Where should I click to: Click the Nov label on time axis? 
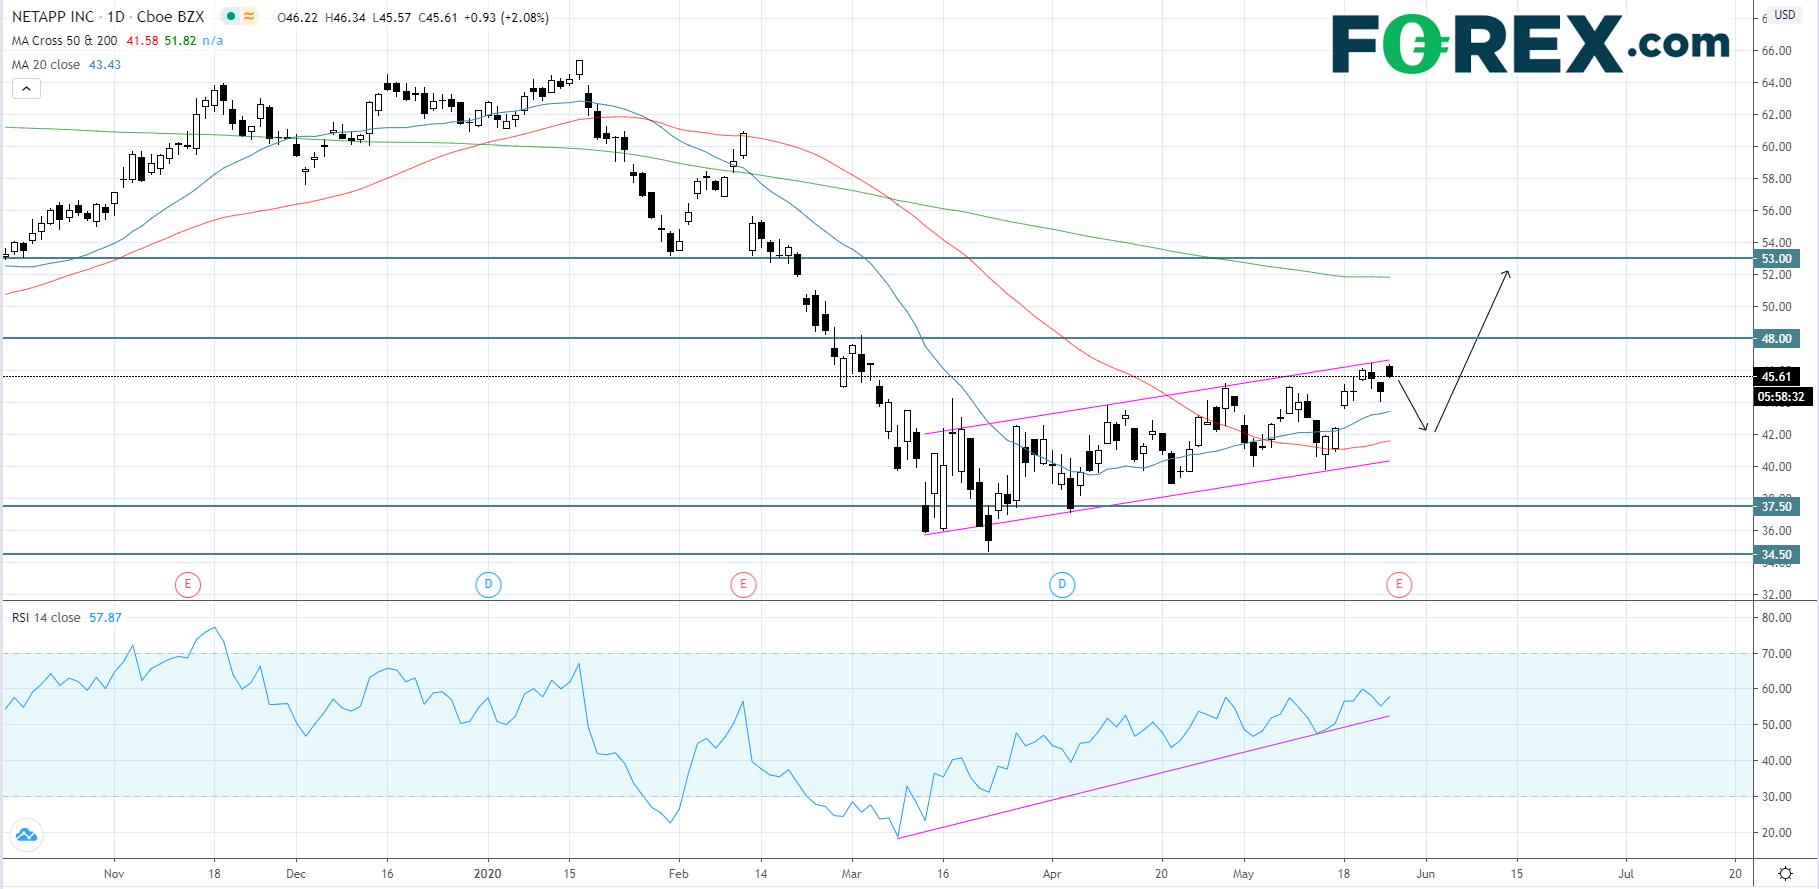tap(114, 874)
